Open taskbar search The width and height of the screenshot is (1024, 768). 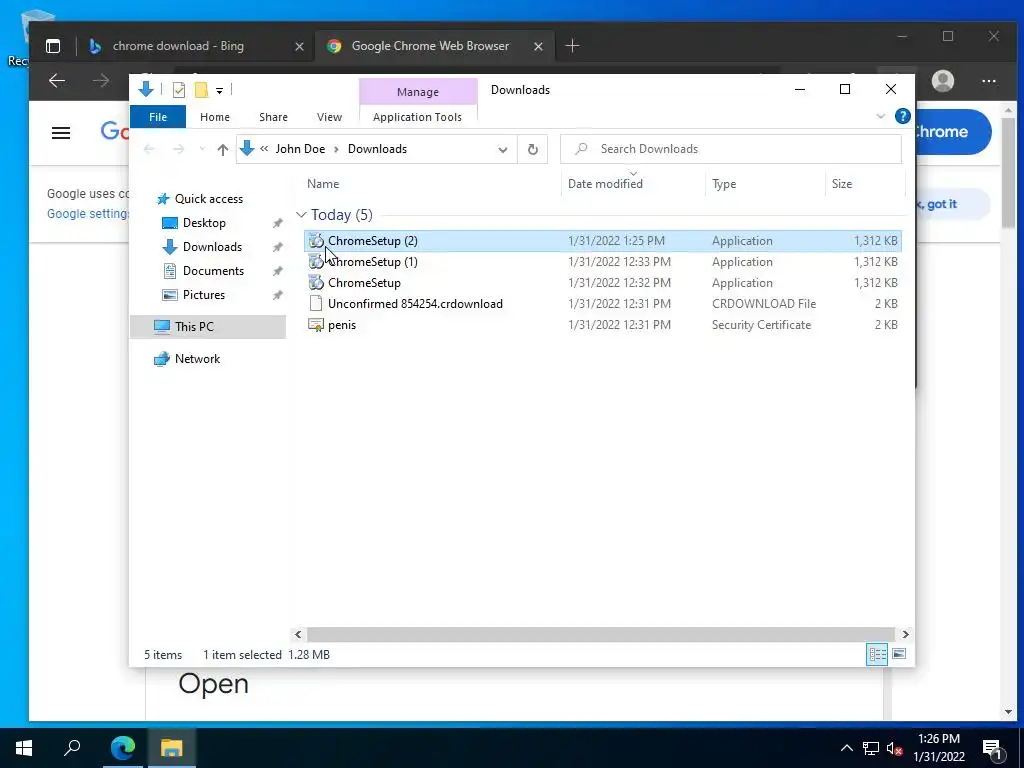point(72,747)
